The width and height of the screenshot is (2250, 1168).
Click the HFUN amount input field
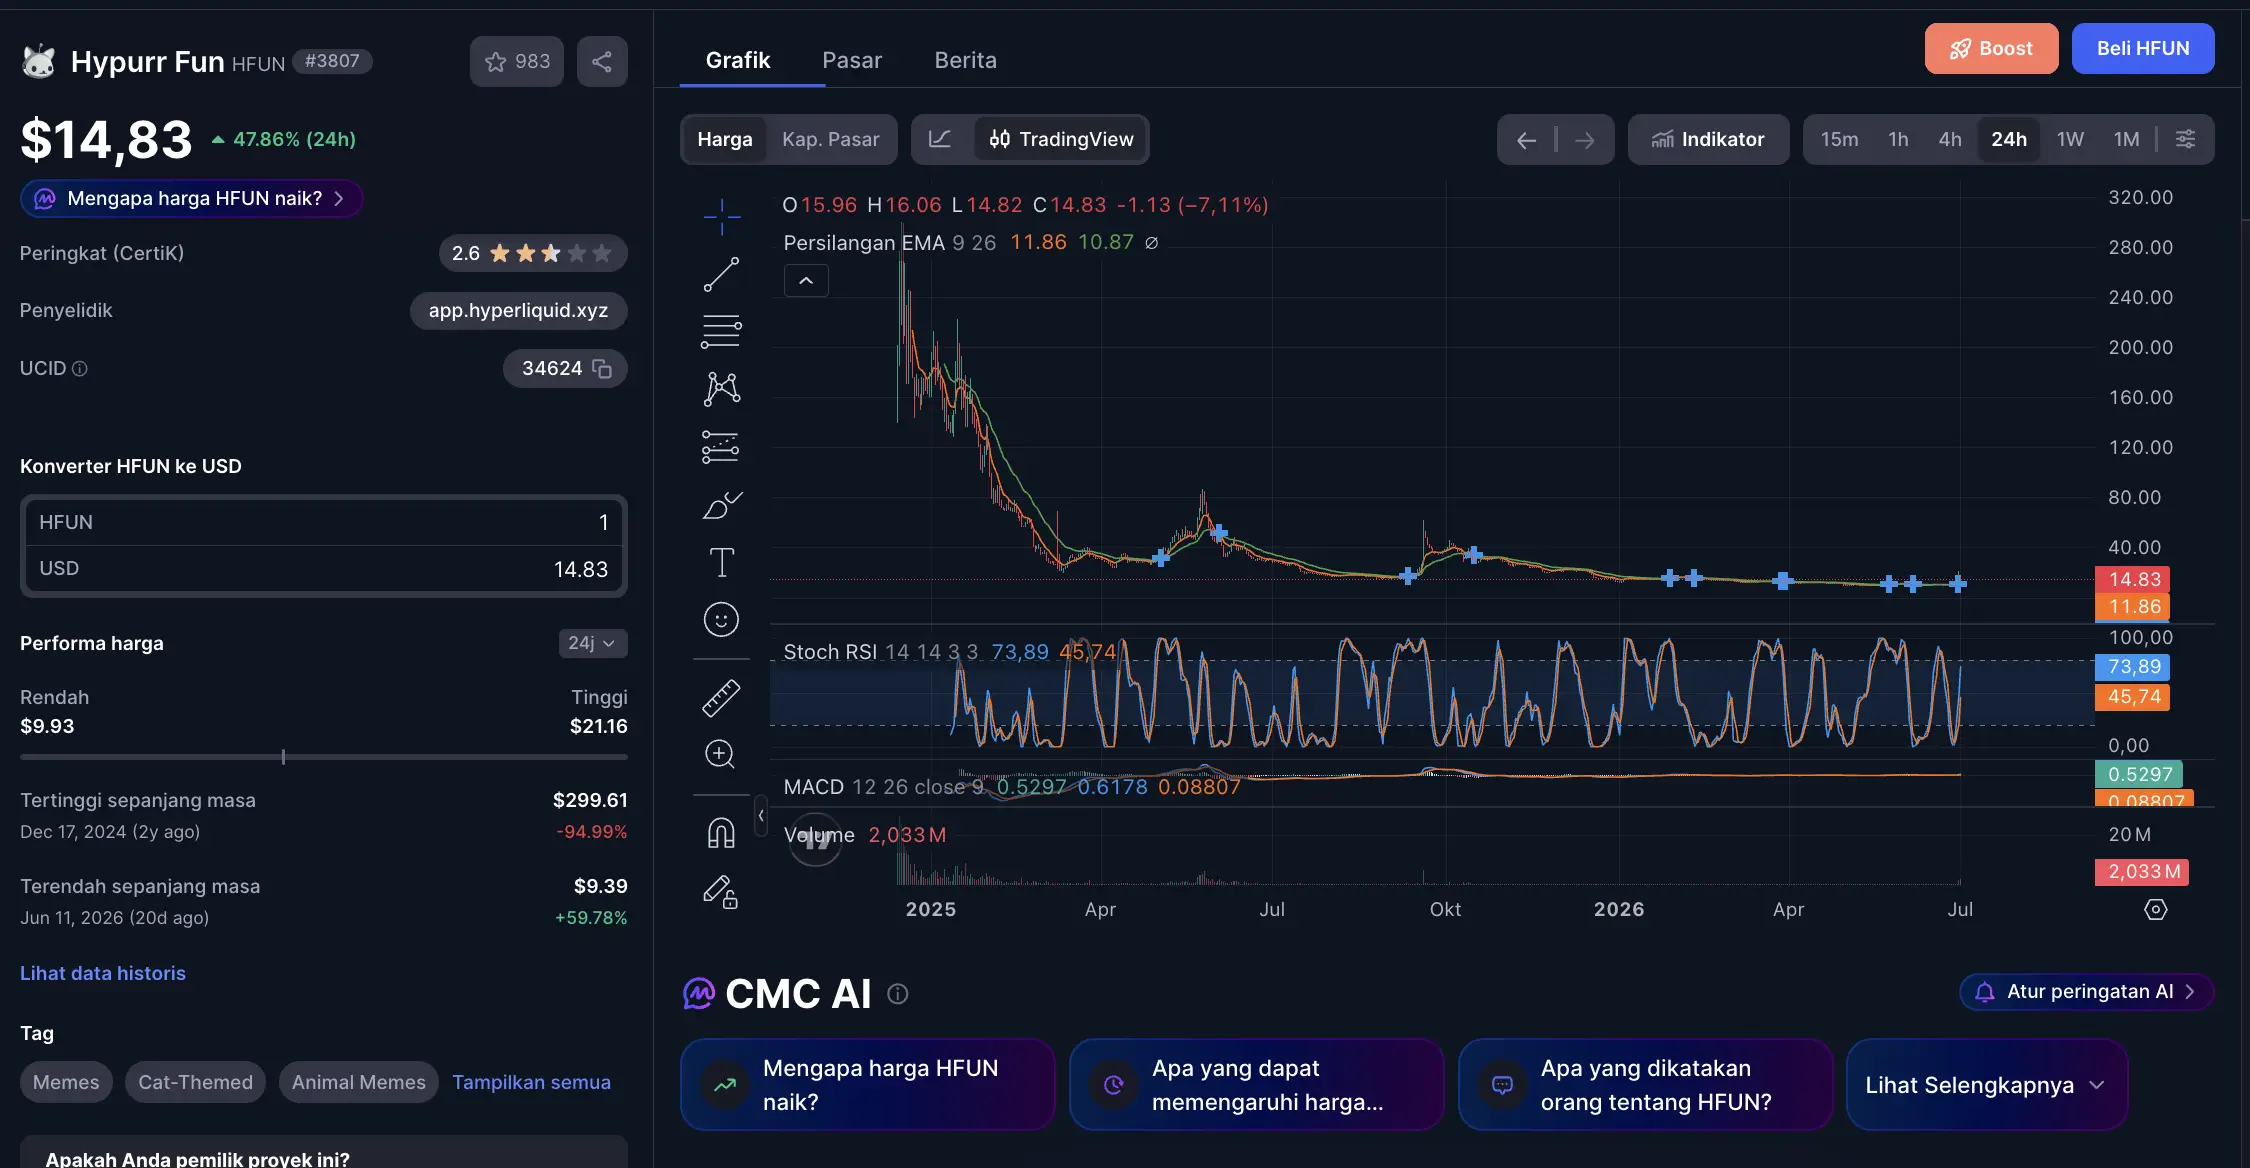pos(324,523)
